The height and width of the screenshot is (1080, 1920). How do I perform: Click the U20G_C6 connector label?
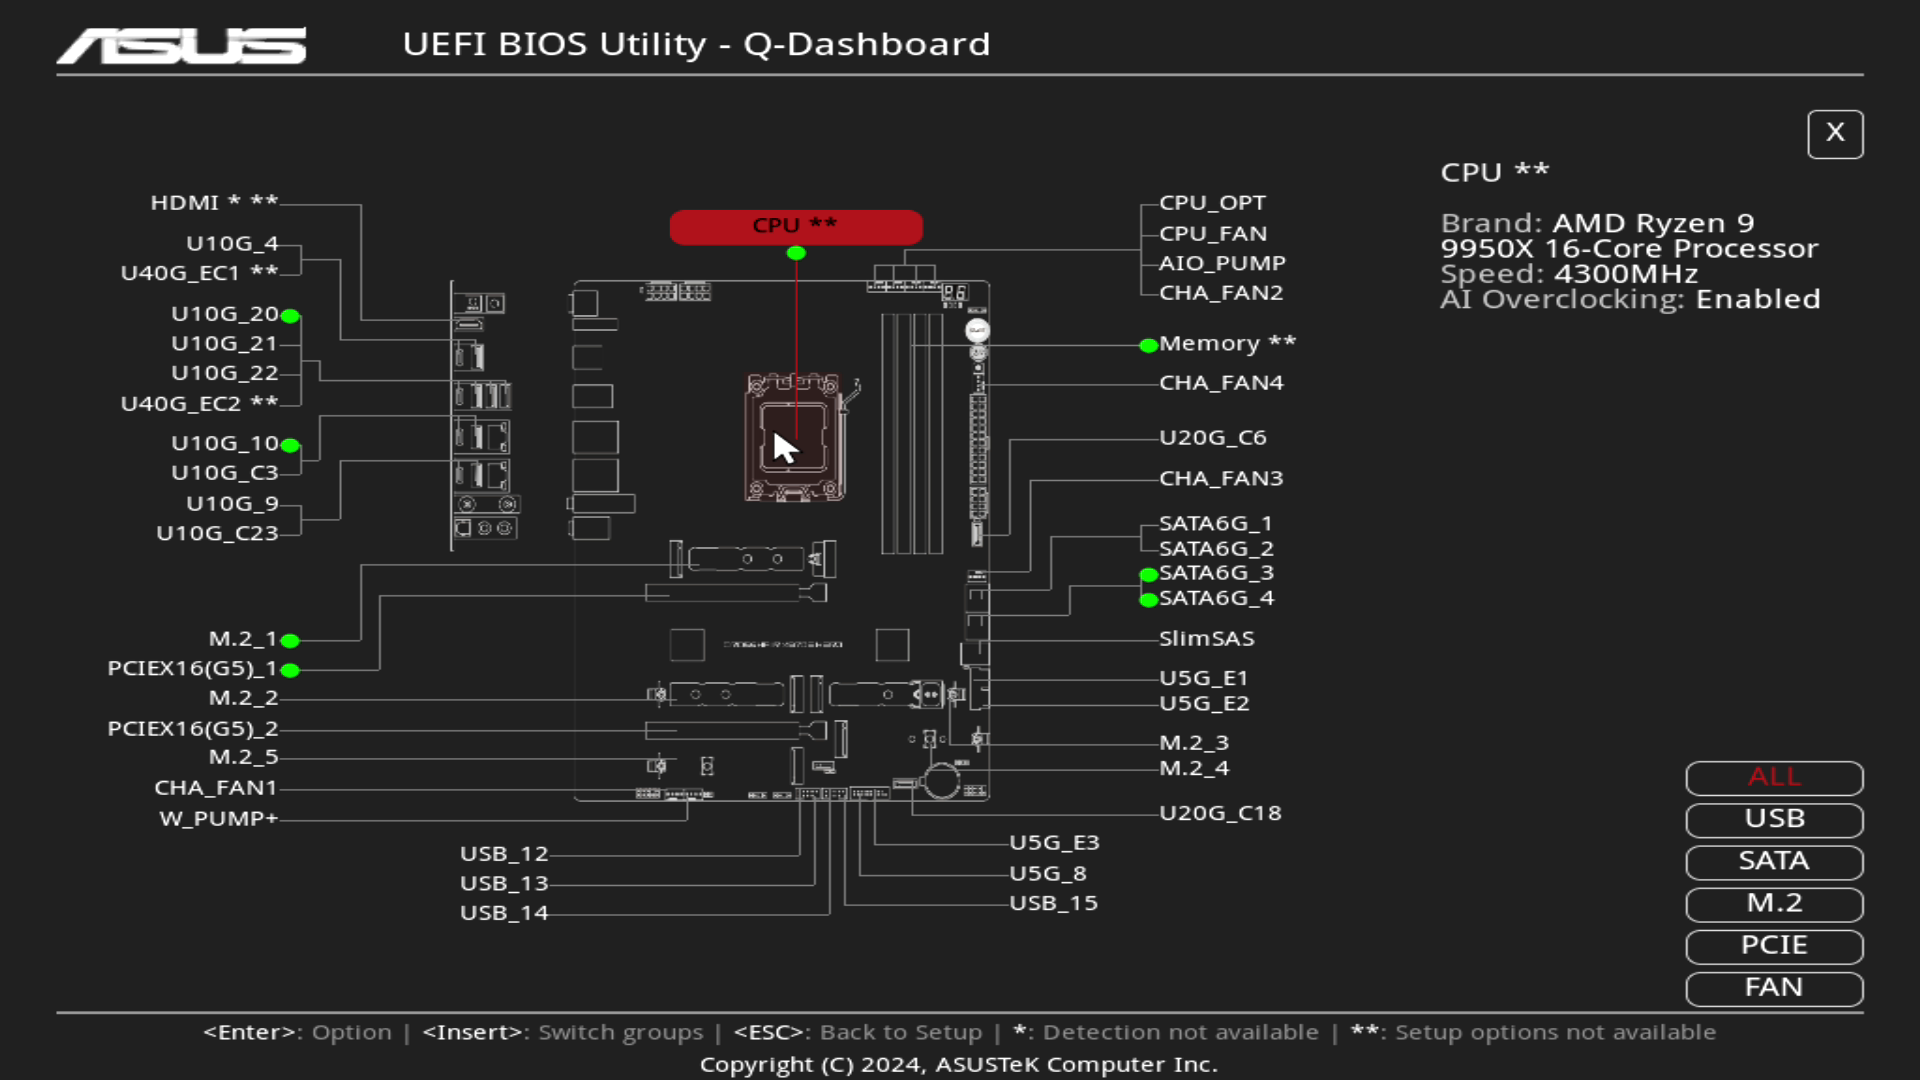click(x=1212, y=436)
